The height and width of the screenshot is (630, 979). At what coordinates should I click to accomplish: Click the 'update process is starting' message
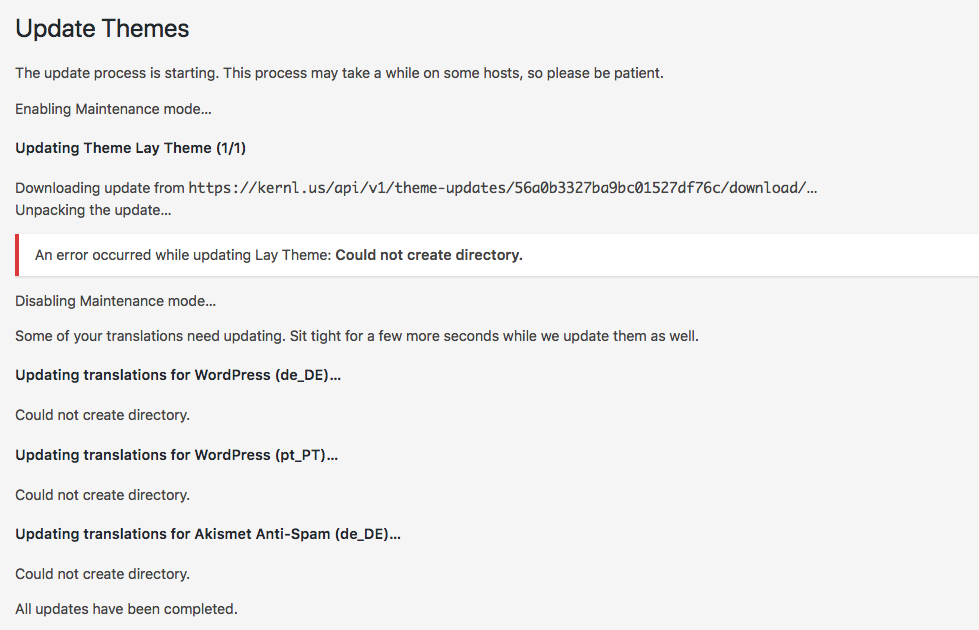(x=339, y=73)
